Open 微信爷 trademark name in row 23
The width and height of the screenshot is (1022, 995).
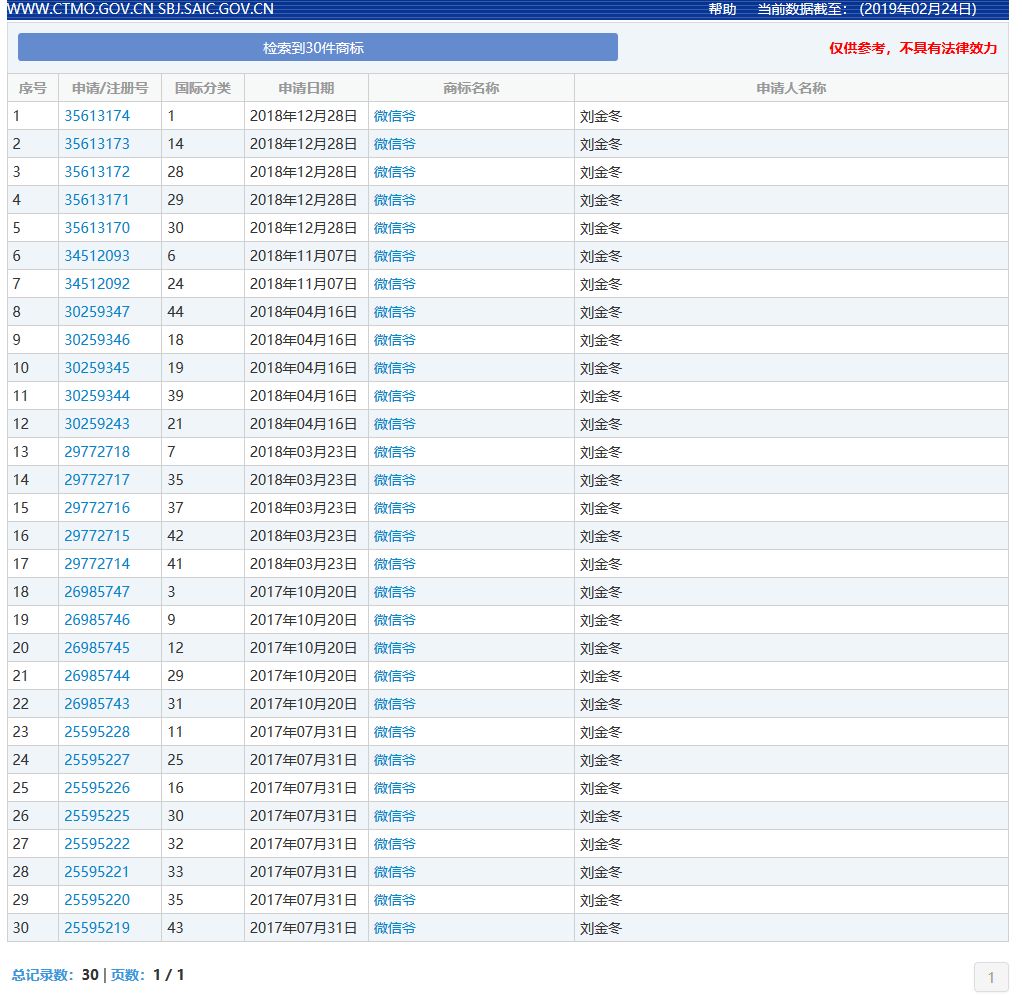tap(395, 732)
